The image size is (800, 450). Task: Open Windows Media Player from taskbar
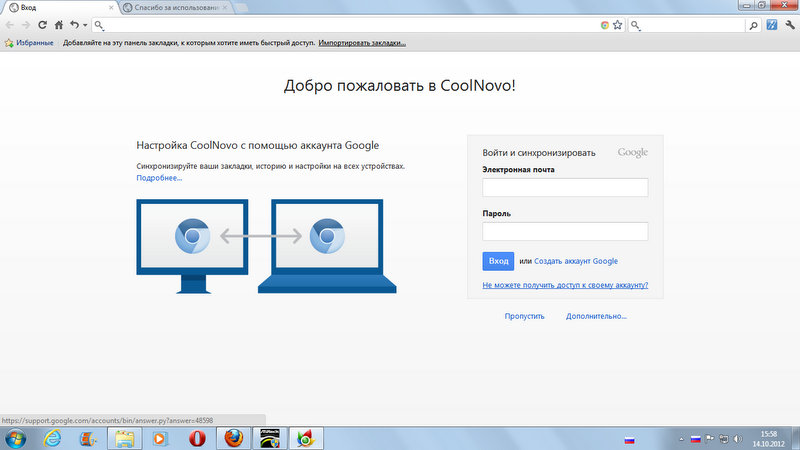(x=160, y=438)
